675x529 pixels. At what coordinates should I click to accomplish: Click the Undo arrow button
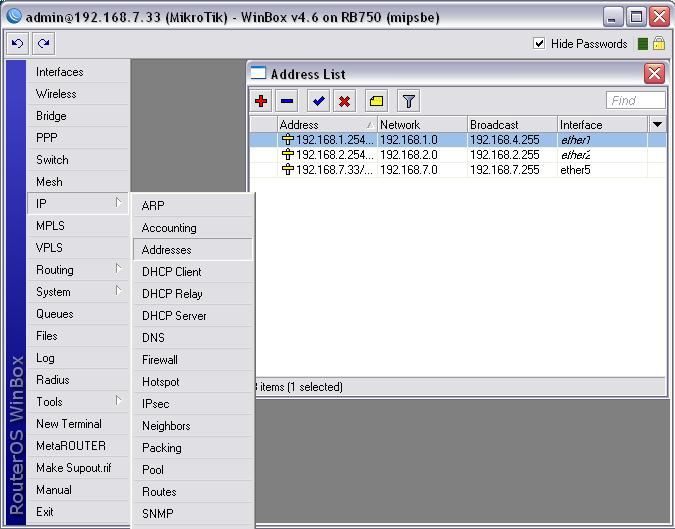click(x=18, y=43)
